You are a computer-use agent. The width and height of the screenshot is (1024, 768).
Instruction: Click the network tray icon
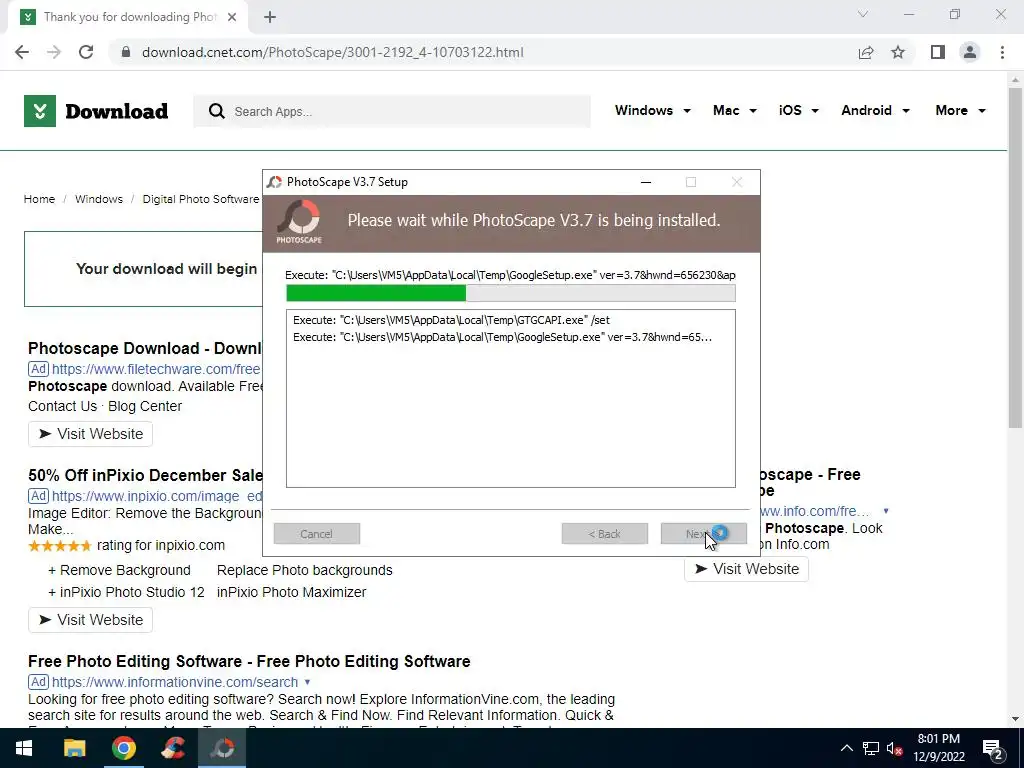[x=871, y=748]
